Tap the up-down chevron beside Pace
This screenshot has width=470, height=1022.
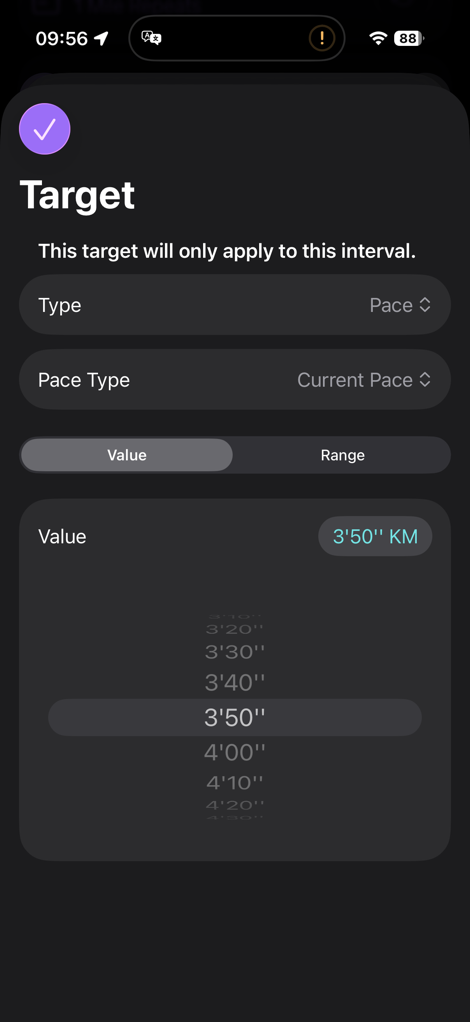coord(425,305)
